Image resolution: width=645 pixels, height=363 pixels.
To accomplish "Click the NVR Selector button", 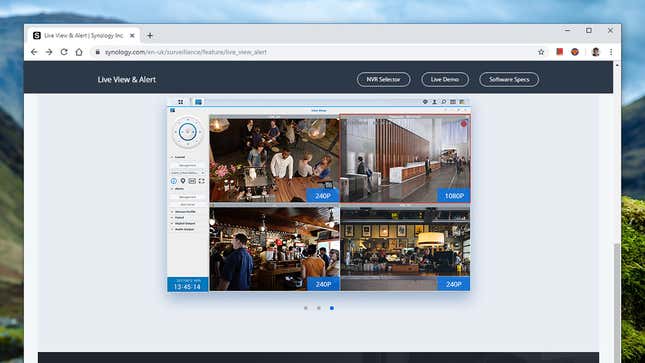I will tap(383, 79).
